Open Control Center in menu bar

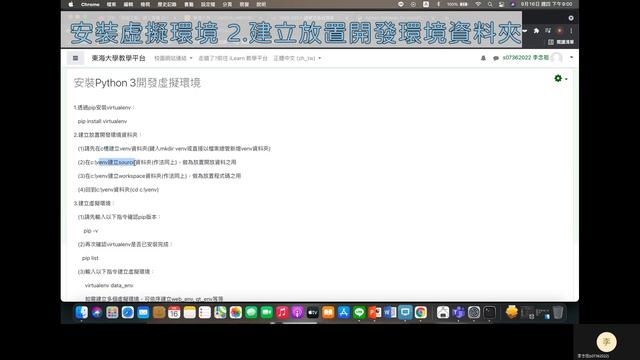(501, 4)
